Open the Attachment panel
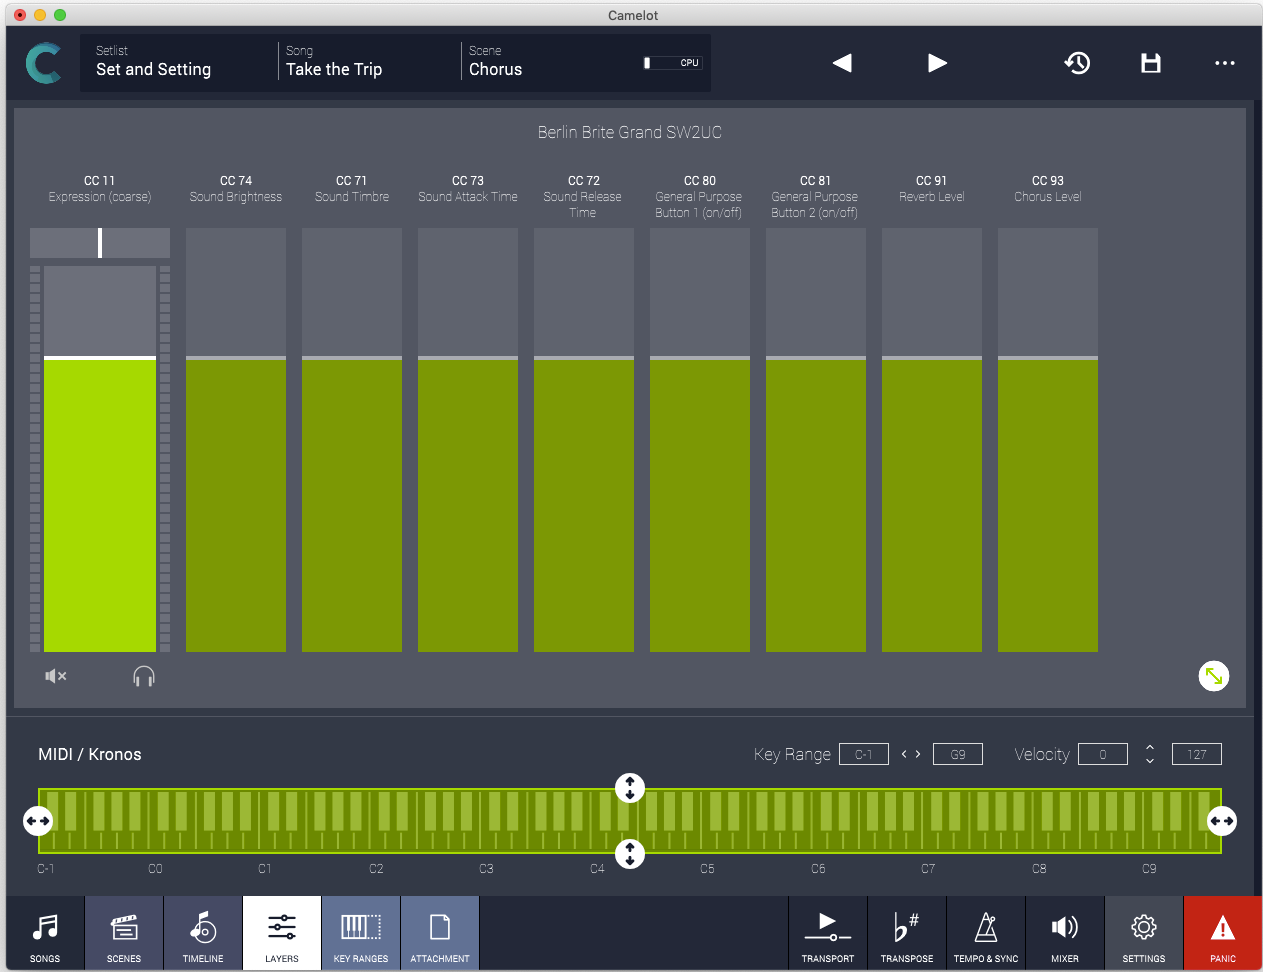The height and width of the screenshot is (972, 1263). click(x=440, y=934)
